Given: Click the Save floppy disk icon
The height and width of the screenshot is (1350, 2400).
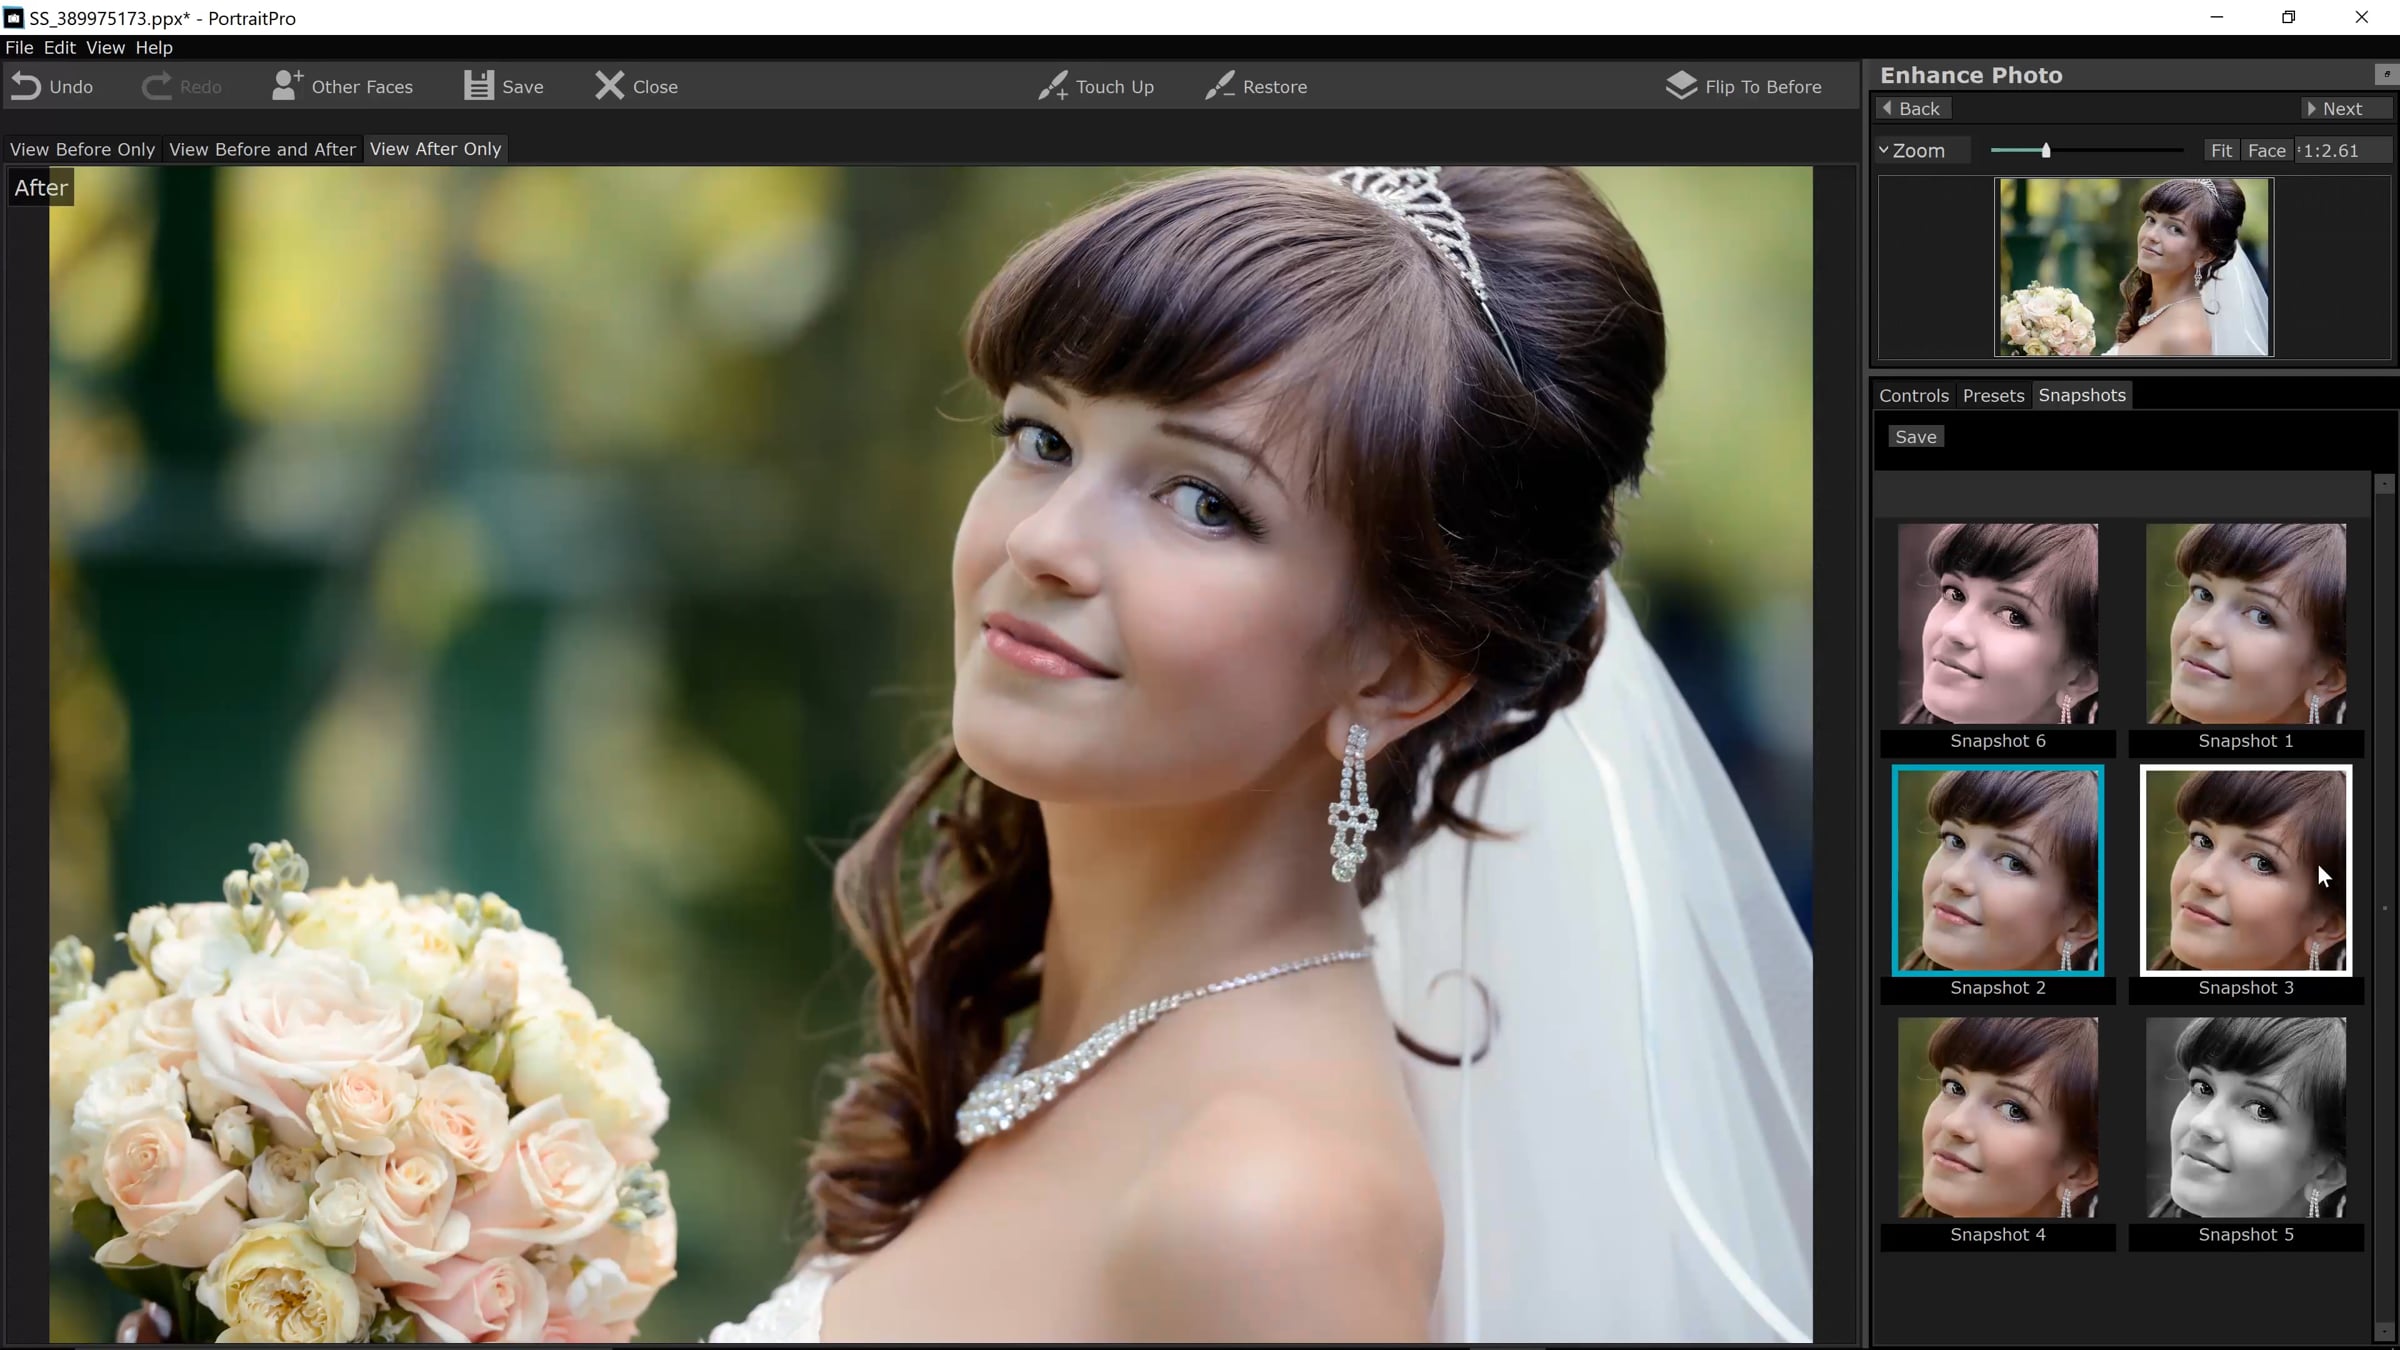Looking at the screenshot, I should click(478, 86).
